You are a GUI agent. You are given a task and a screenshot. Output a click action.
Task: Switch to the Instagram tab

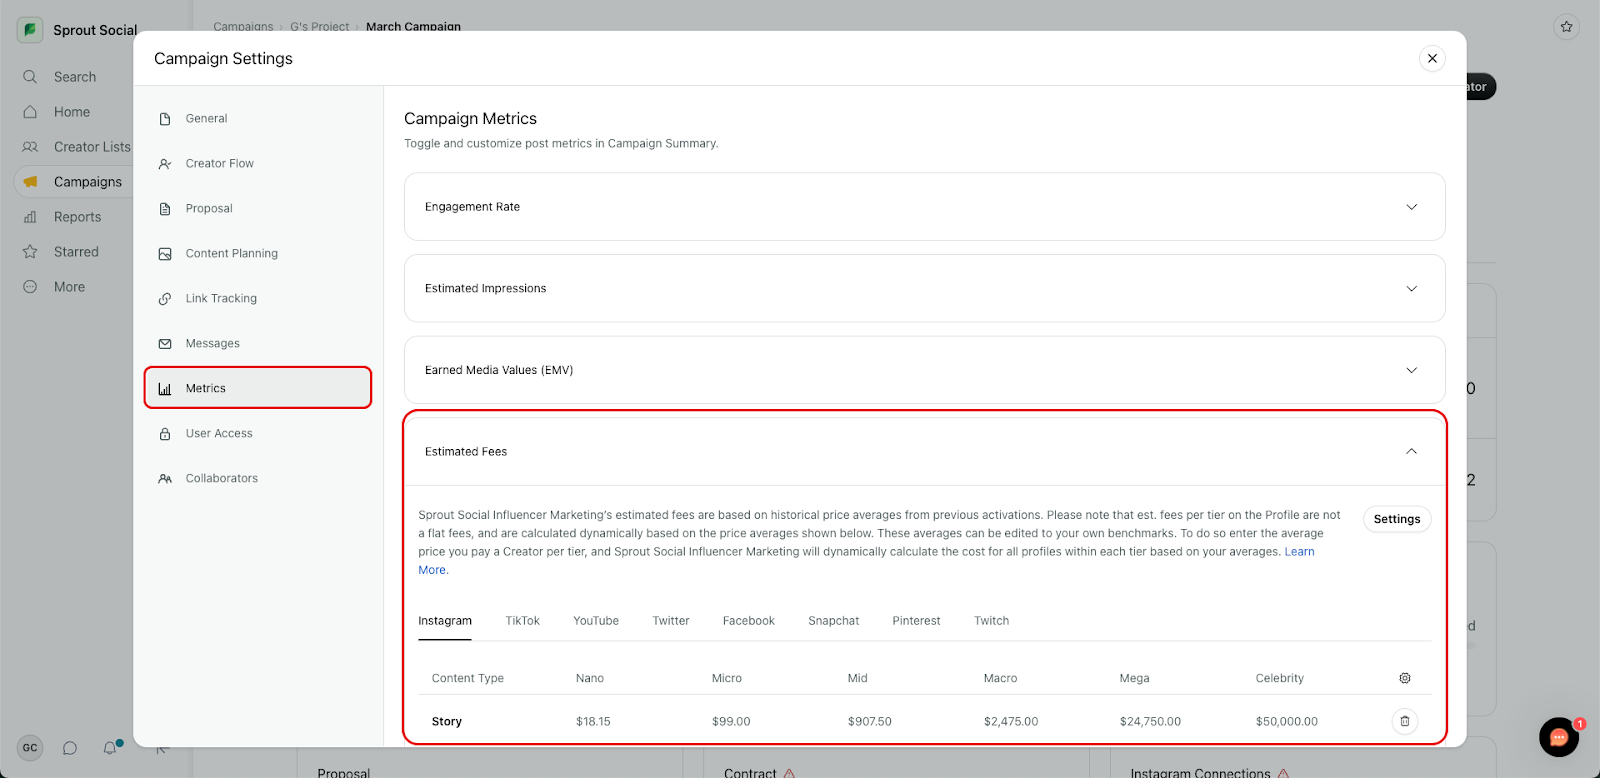coord(445,621)
